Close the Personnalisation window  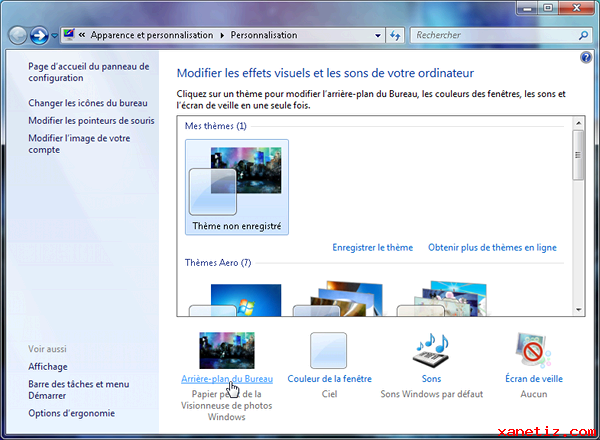coord(577,8)
